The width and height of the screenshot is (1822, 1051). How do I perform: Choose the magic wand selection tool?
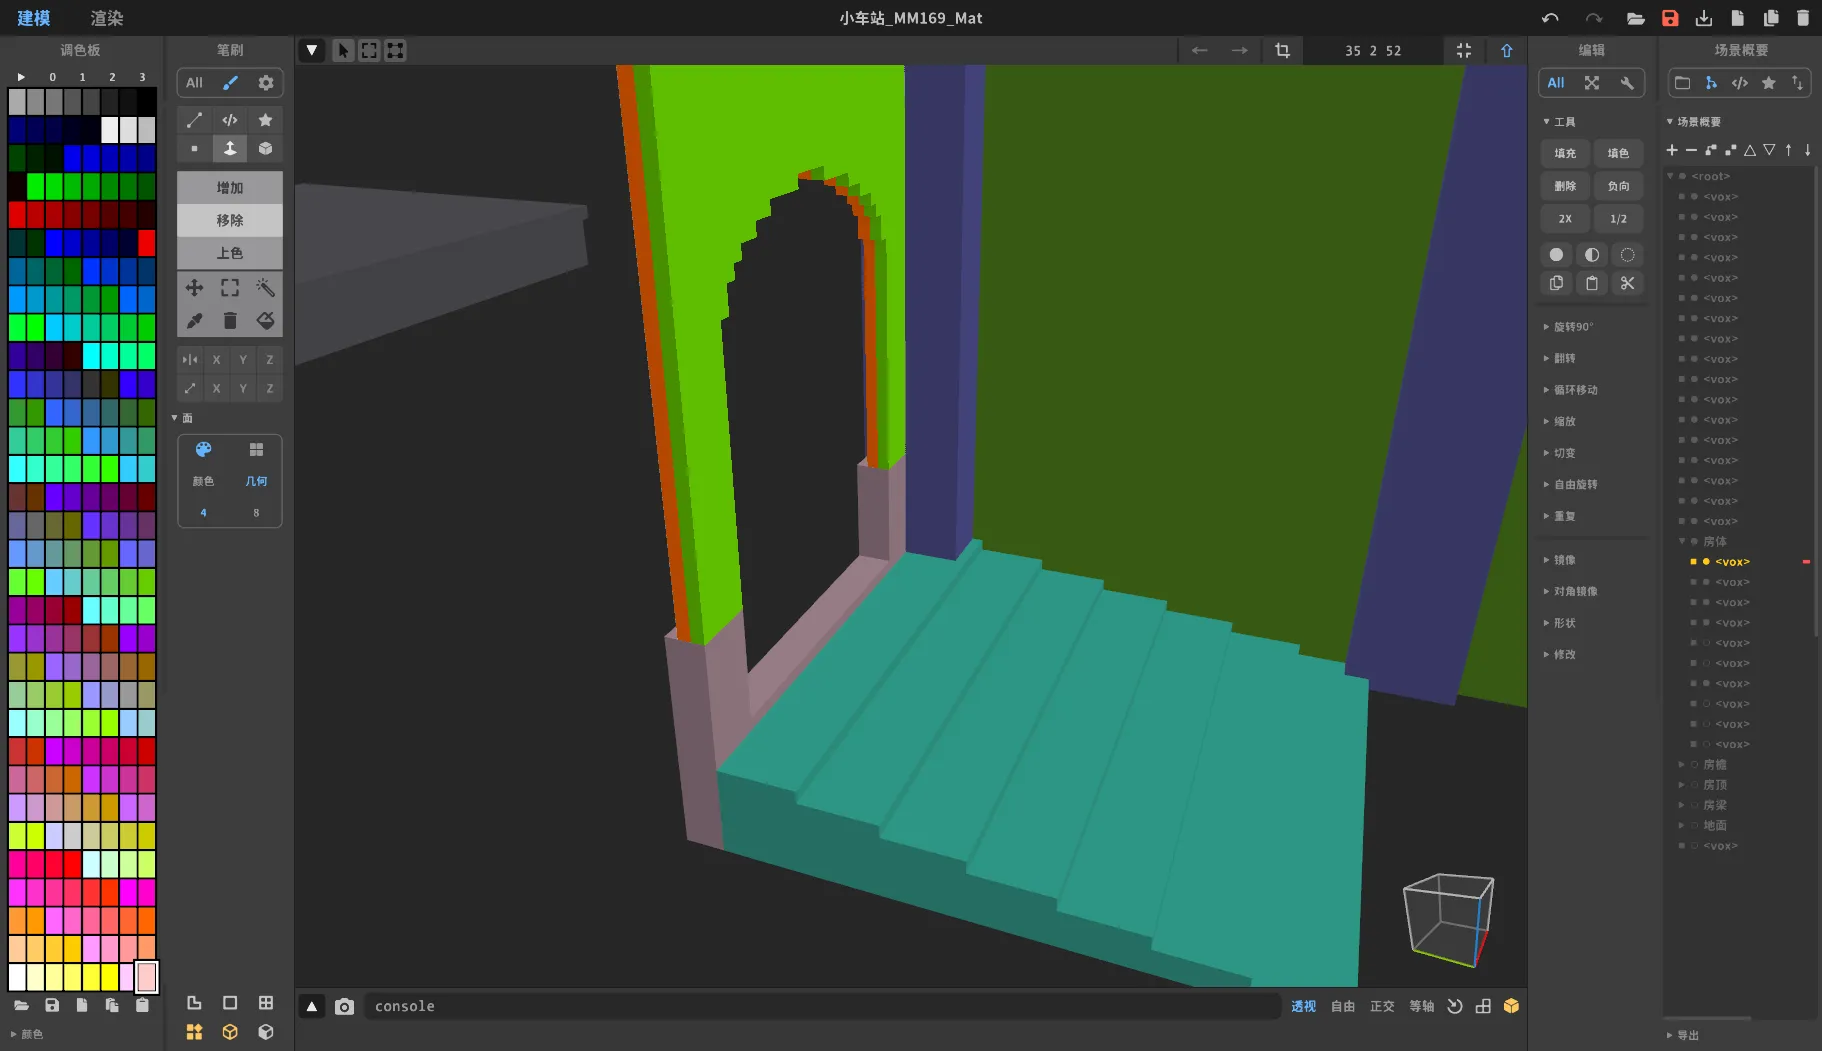point(265,288)
